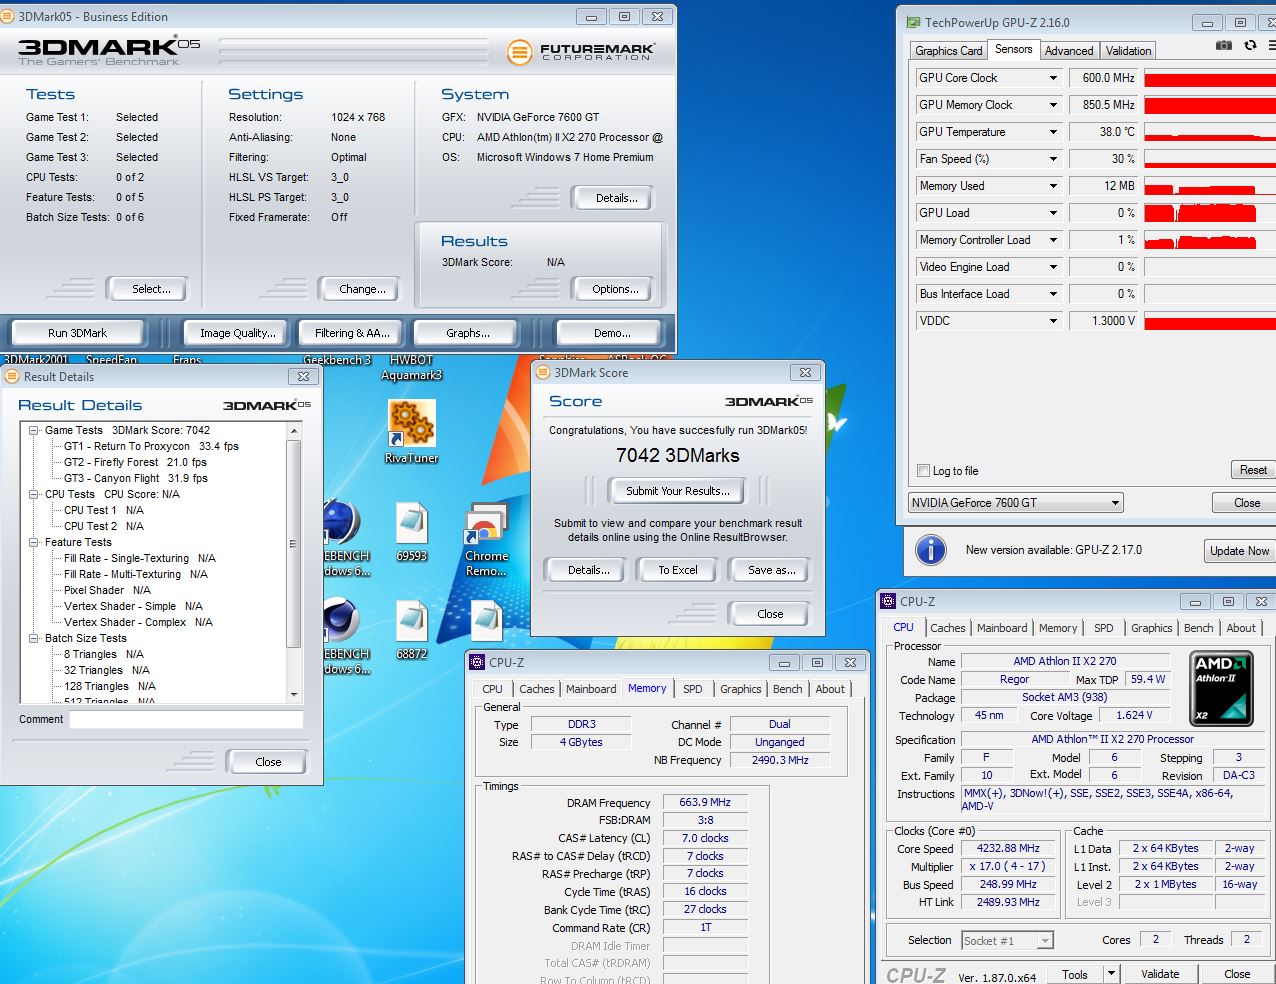Open SPD tab in CPU-Z memory window

(692, 689)
